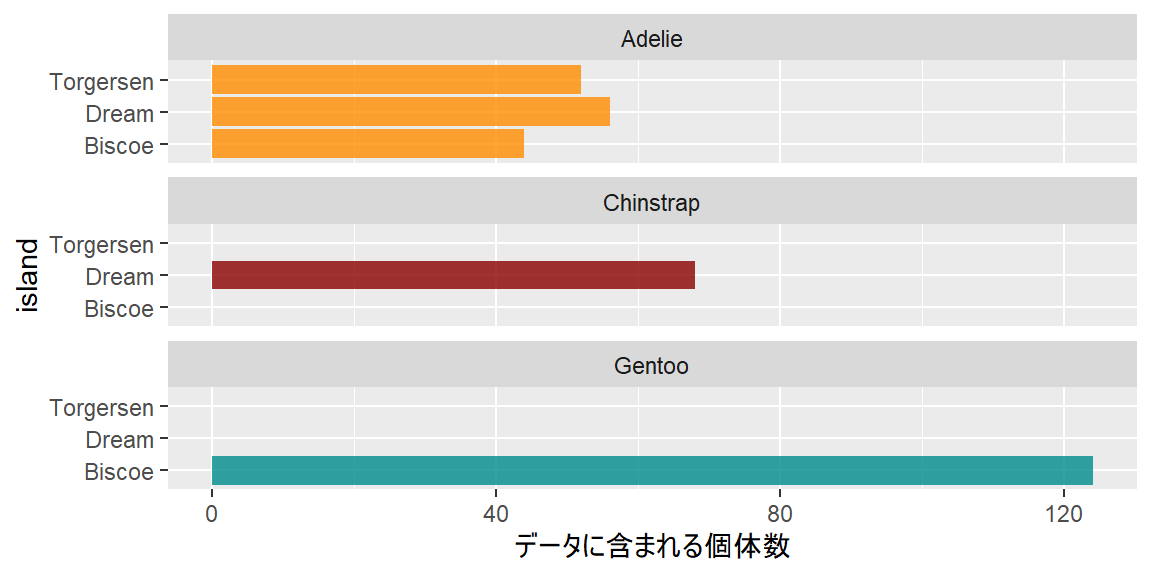Click the Dream label in Gentoo panel
This screenshot has height=576, width=1152.
tap(120, 440)
